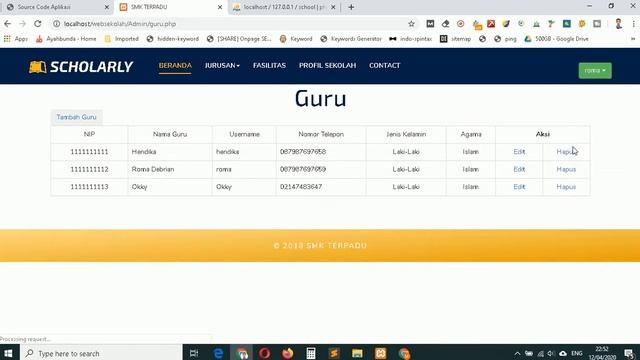Open Calculator from taskbar
Image resolution: width=640 pixels, height=360 pixels.
coord(311,353)
